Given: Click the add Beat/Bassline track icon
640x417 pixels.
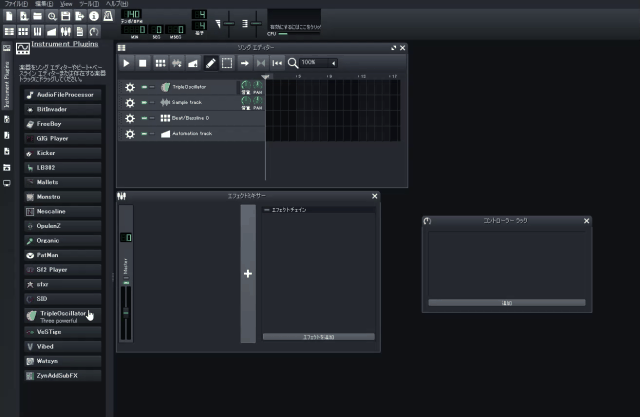Looking at the screenshot, I should tap(160, 63).
